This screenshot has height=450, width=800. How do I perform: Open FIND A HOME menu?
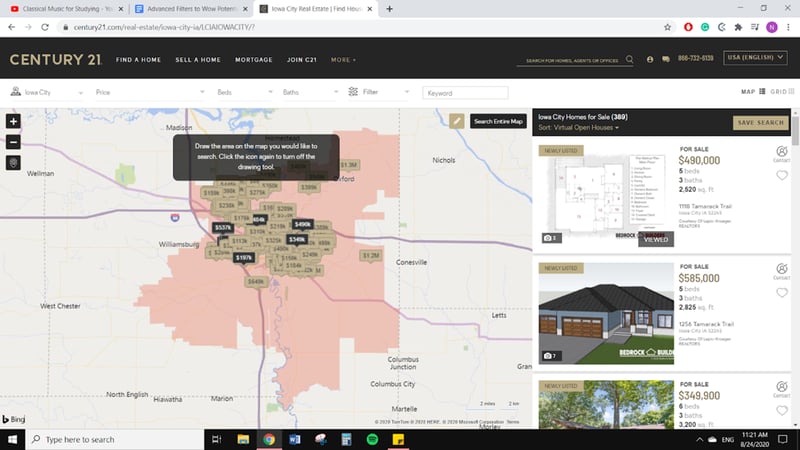click(138, 60)
